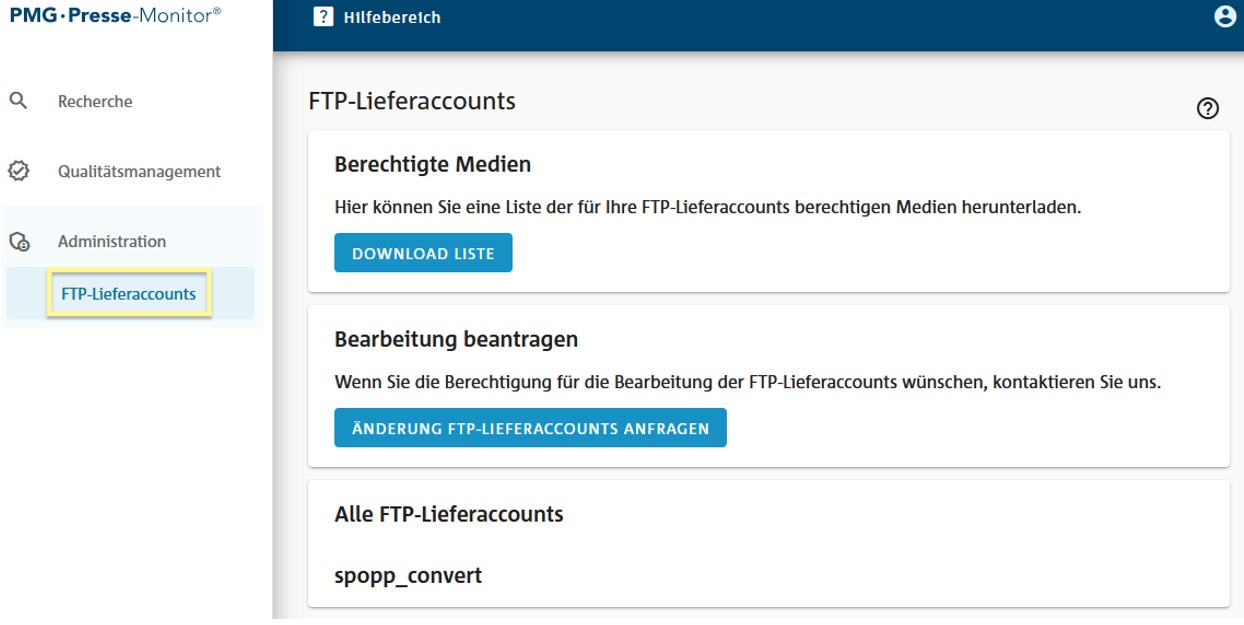Go to Qualitätsmanagement in the sidebar
Viewport: 1244px width, 625px height.
[139, 171]
